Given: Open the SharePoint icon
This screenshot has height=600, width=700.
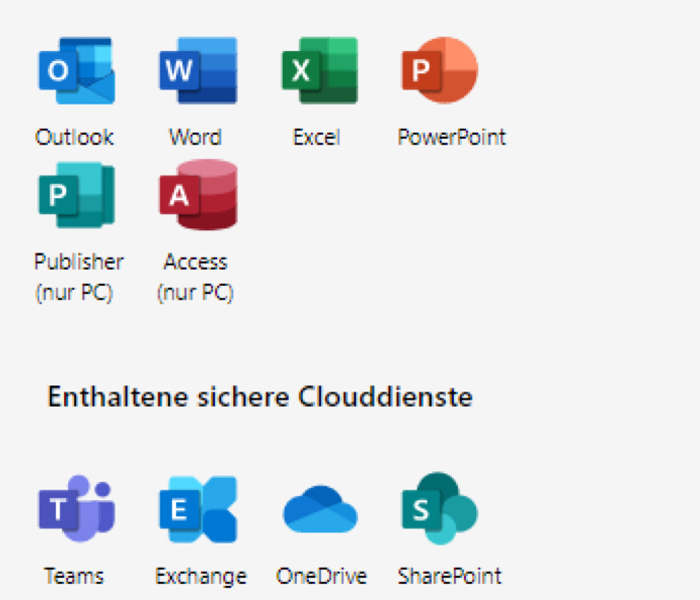Looking at the screenshot, I should [440, 508].
